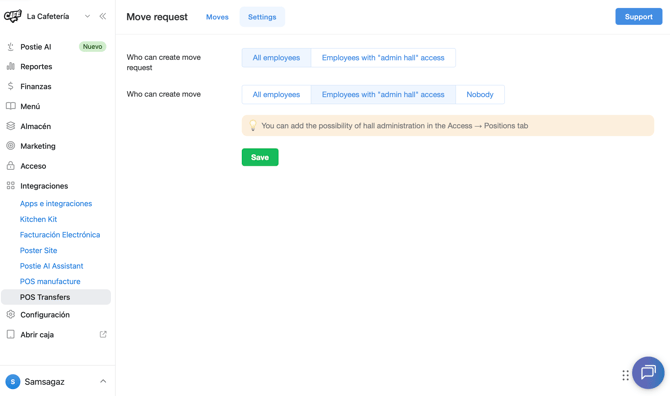Switch to the Moves tab
The image size is (670, 396).
217,17
